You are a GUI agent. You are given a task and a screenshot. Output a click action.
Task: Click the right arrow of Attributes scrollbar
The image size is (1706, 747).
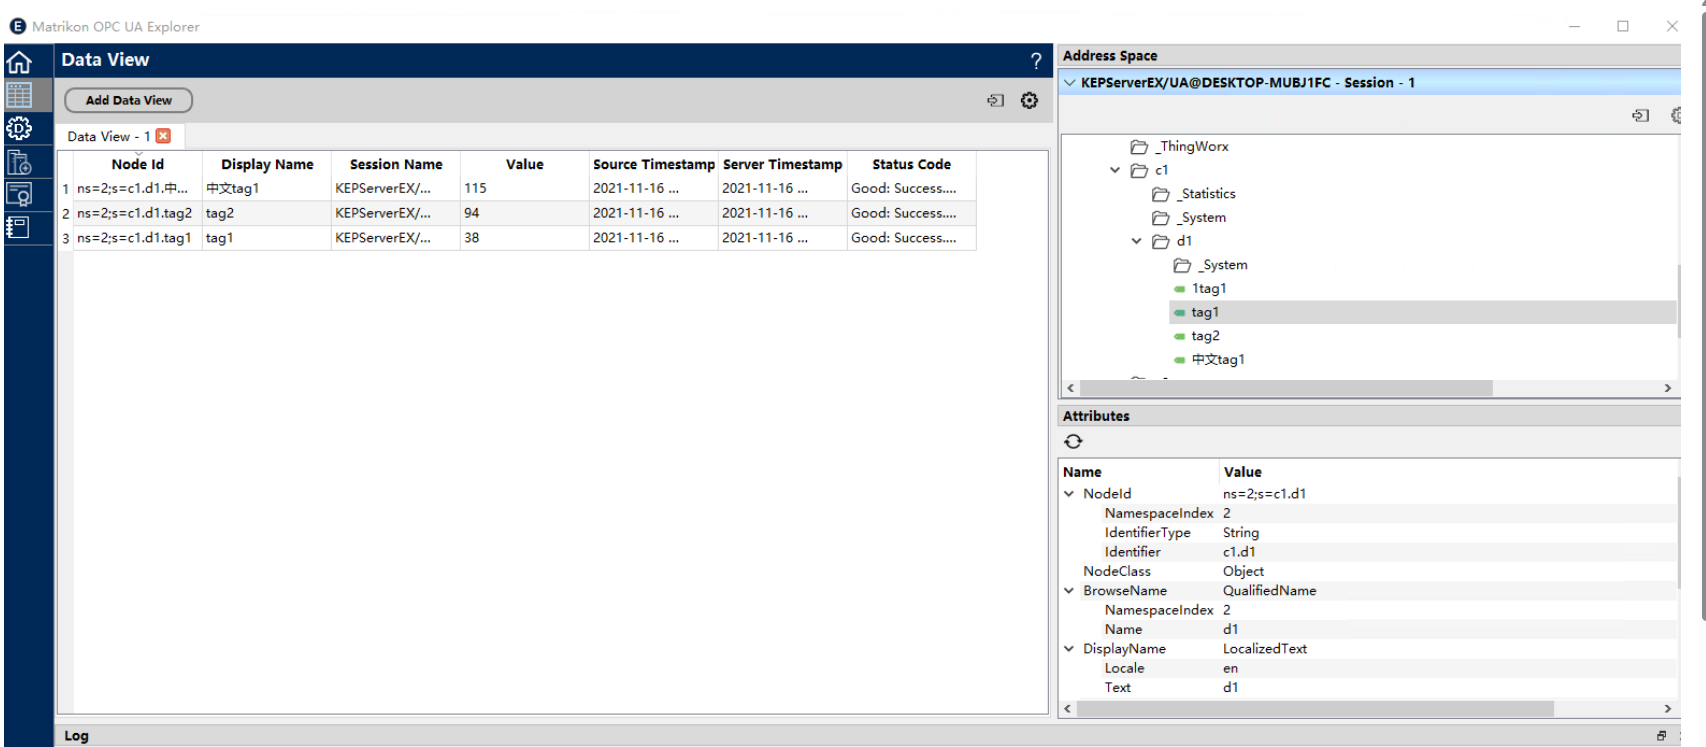point(1667,708)
